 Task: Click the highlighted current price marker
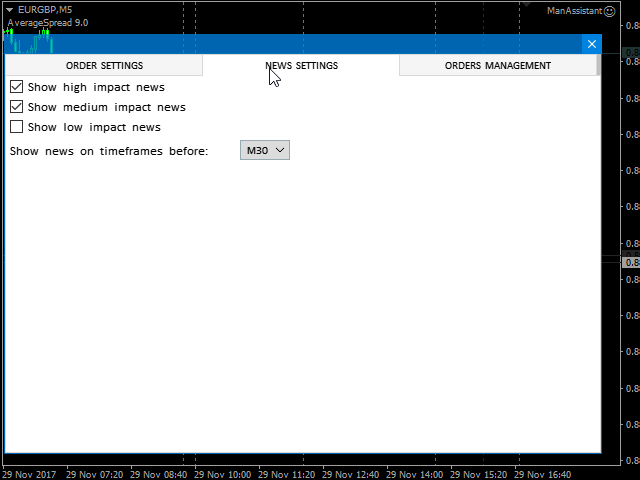point(631,262)
